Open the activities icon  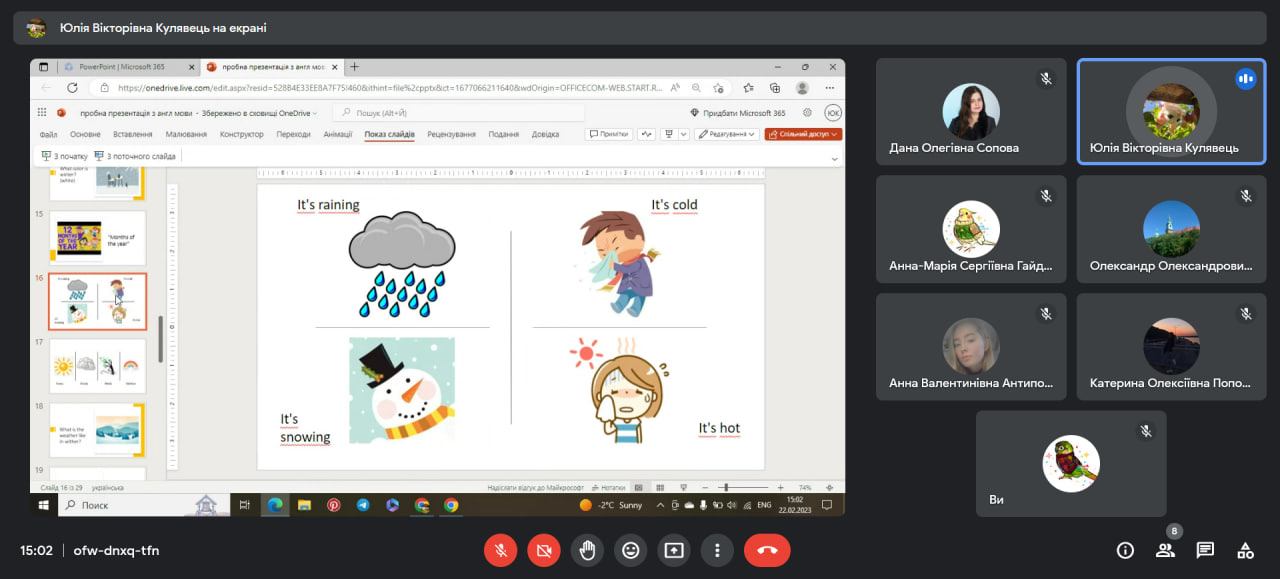coord(1245,550)
